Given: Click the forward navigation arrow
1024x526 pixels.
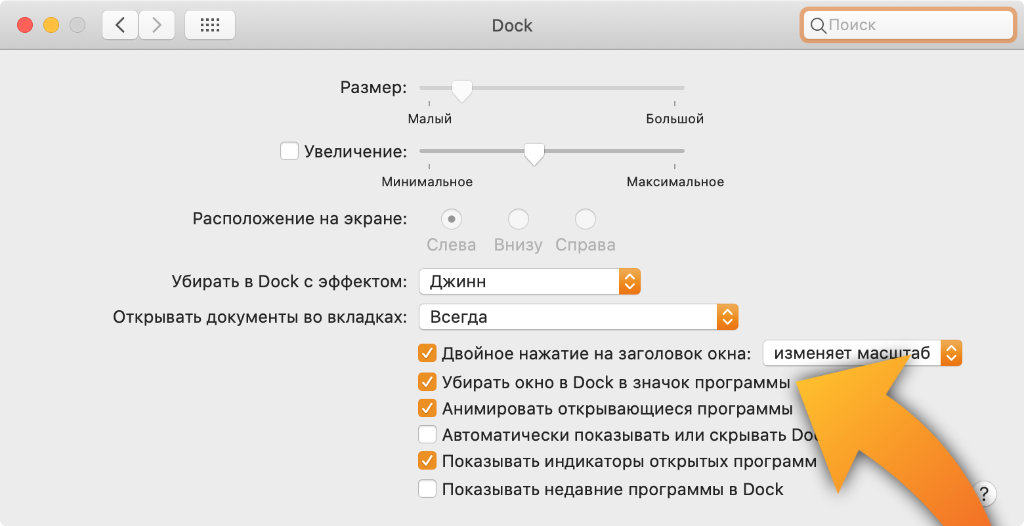Looking at the screenshot, I should pyautogui.click(x=156, y=25).
